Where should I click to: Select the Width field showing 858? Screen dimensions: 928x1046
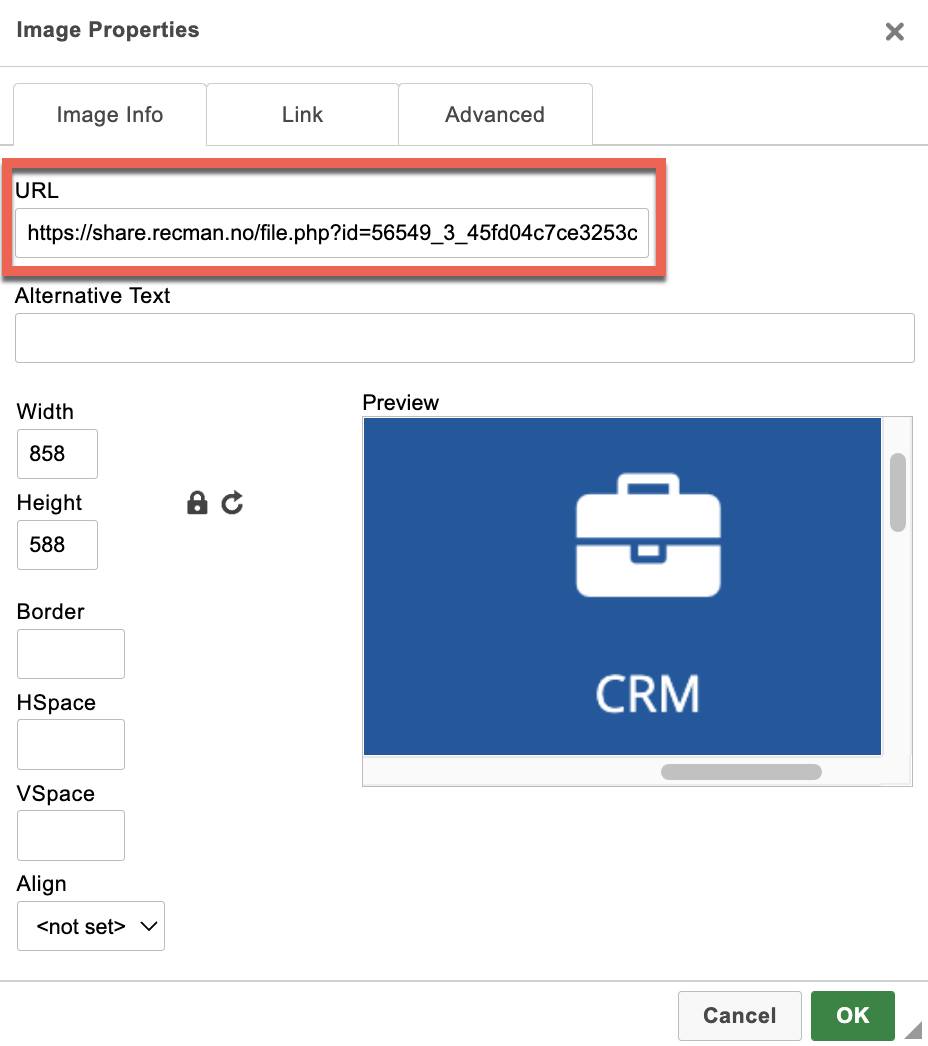(x=57, y=454)
